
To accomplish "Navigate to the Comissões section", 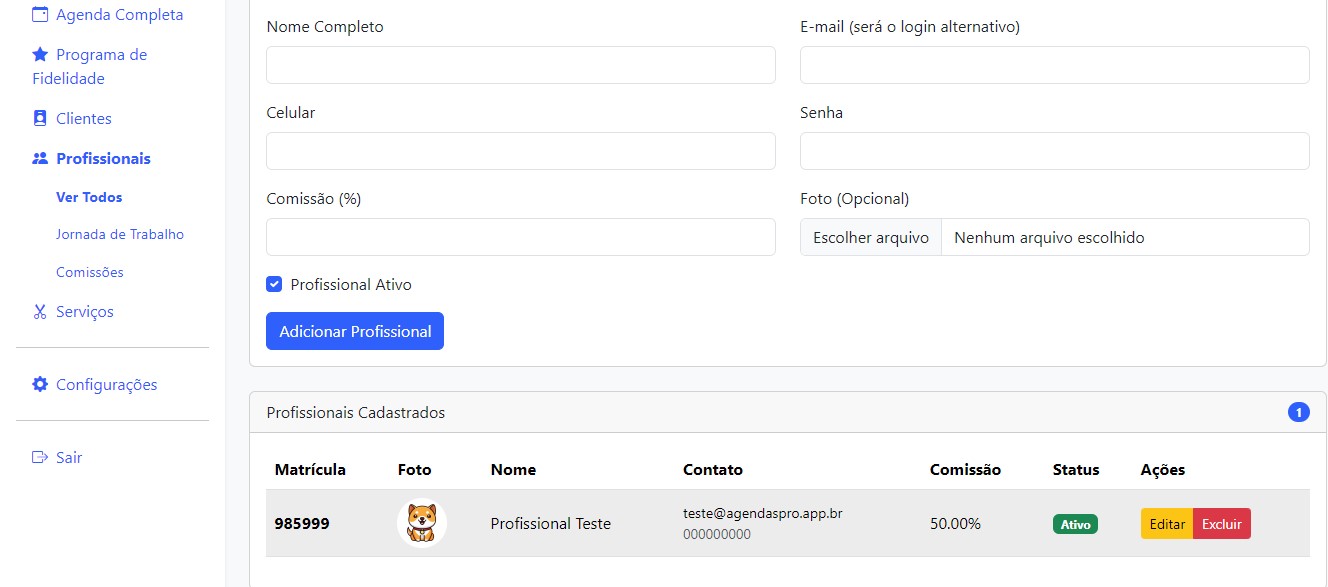I will [x=89, y=271].
